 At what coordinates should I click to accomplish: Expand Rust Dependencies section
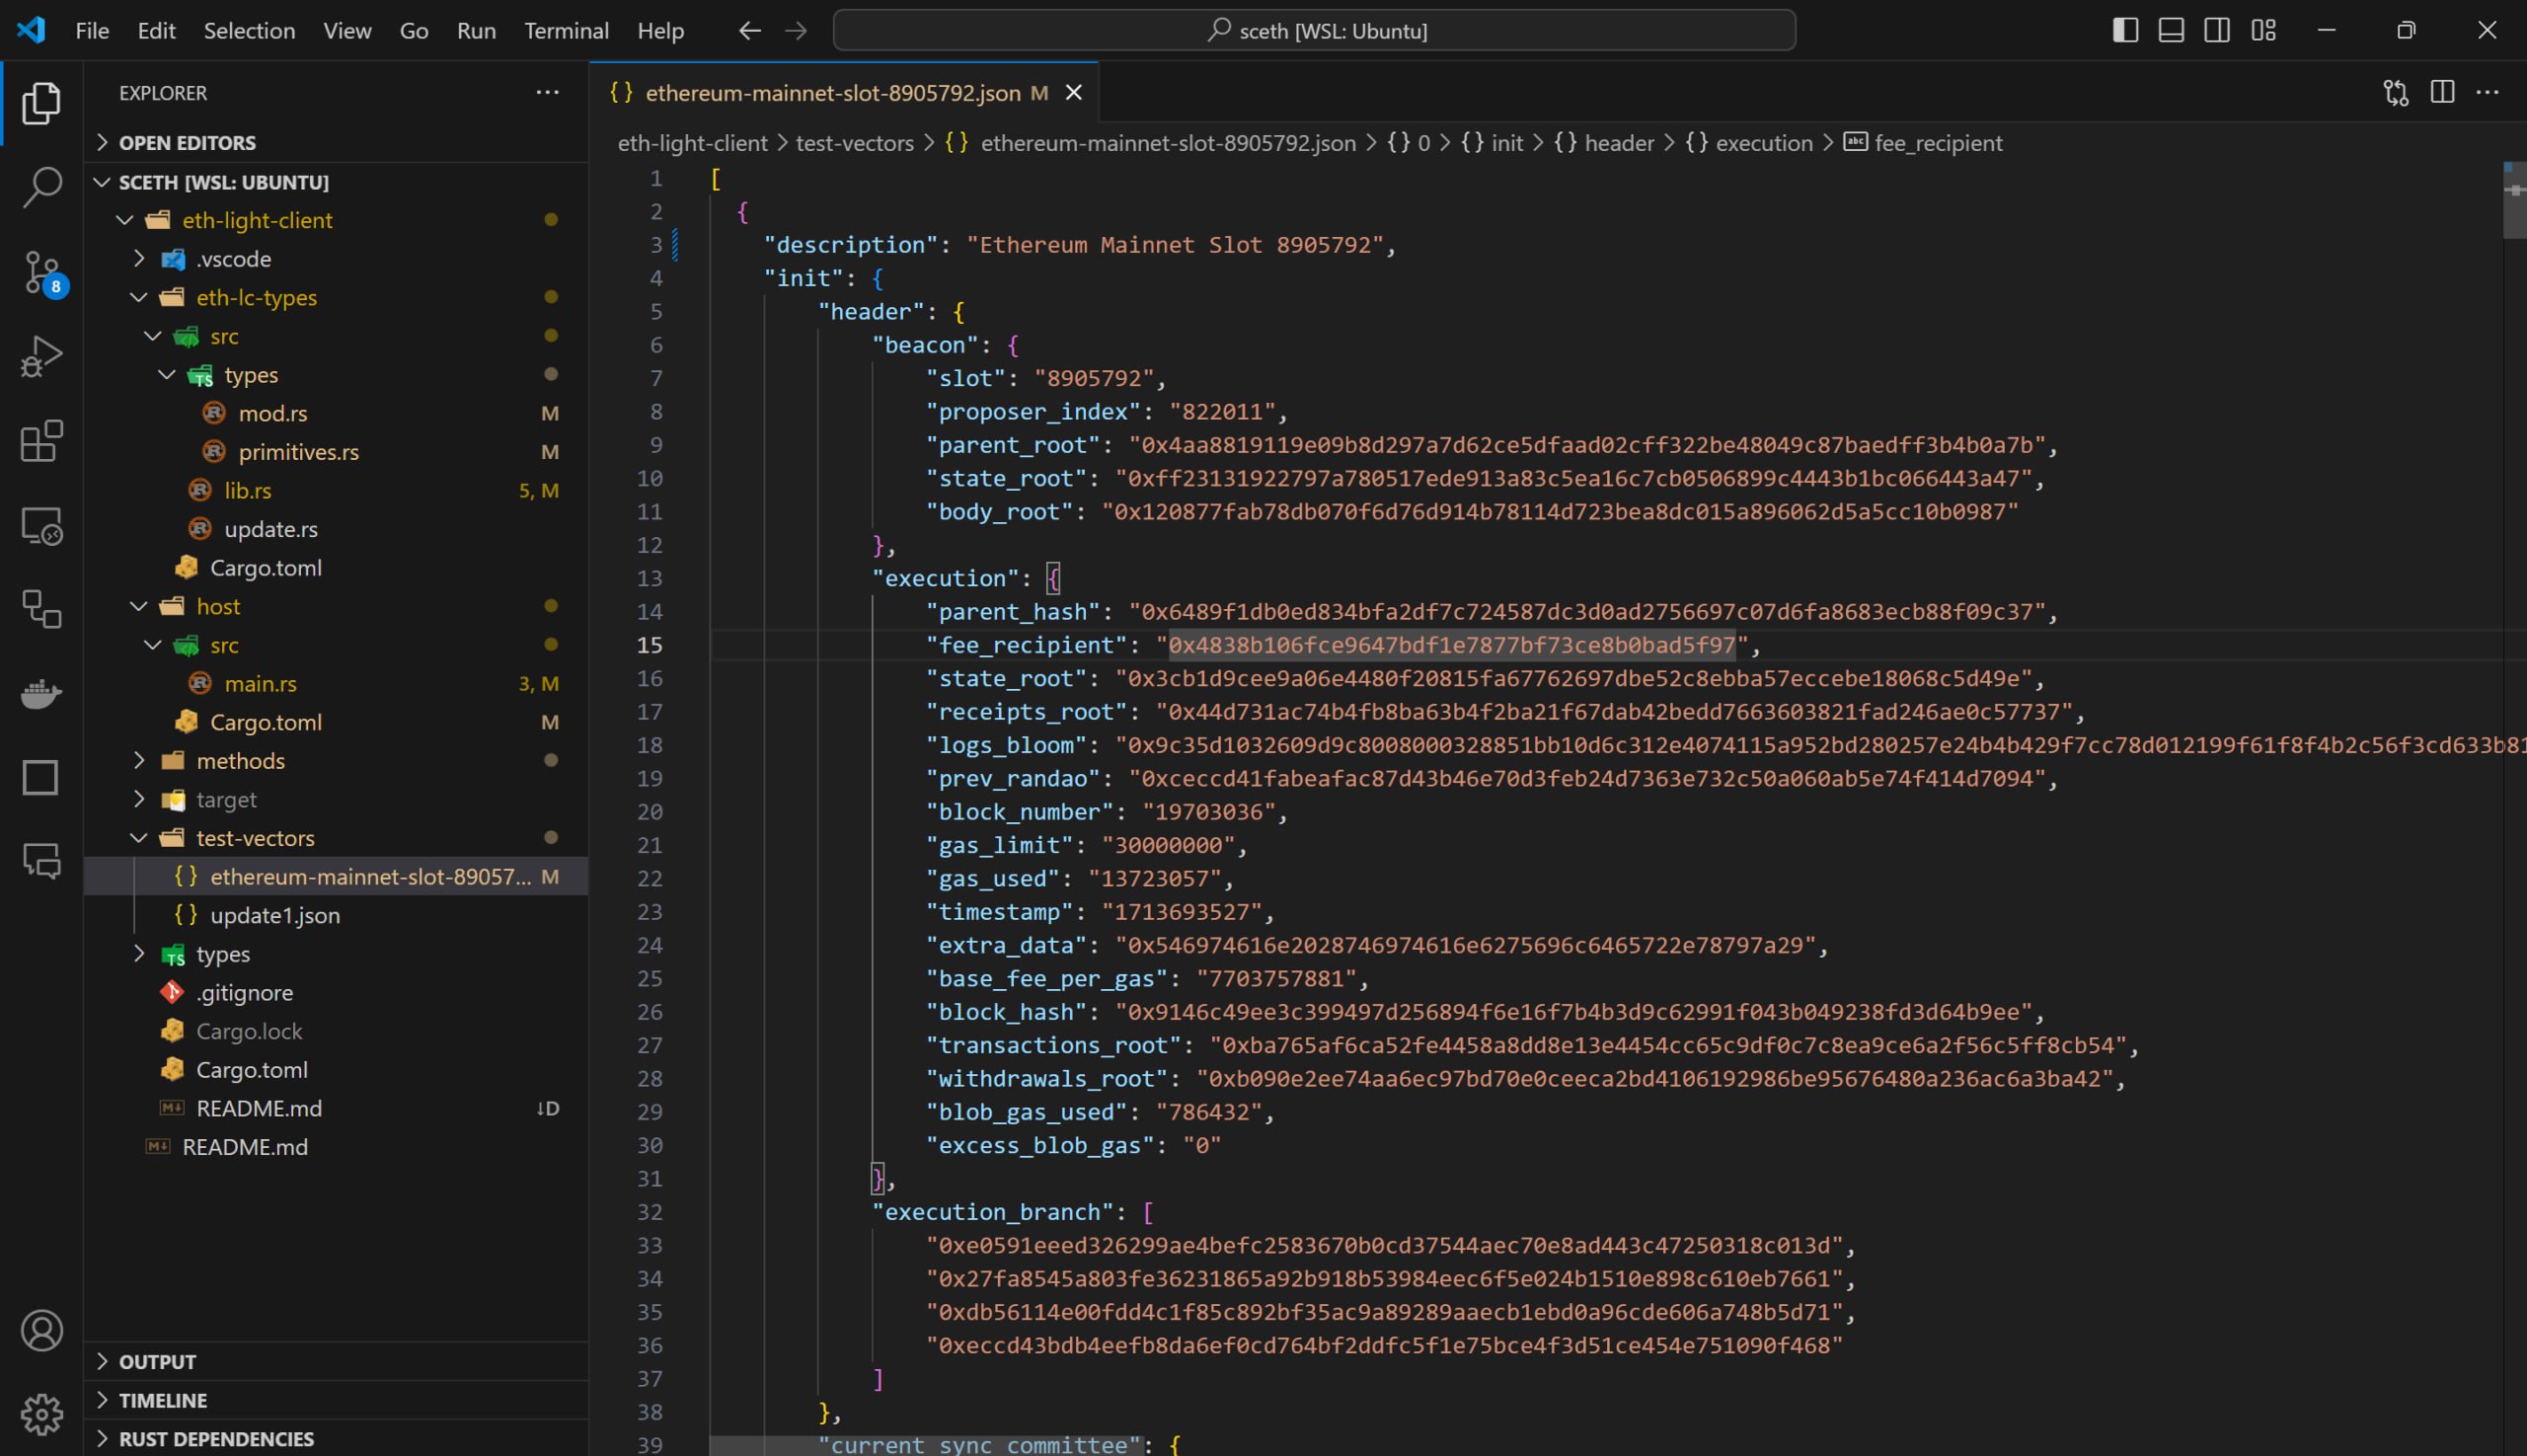(336, 1438)
